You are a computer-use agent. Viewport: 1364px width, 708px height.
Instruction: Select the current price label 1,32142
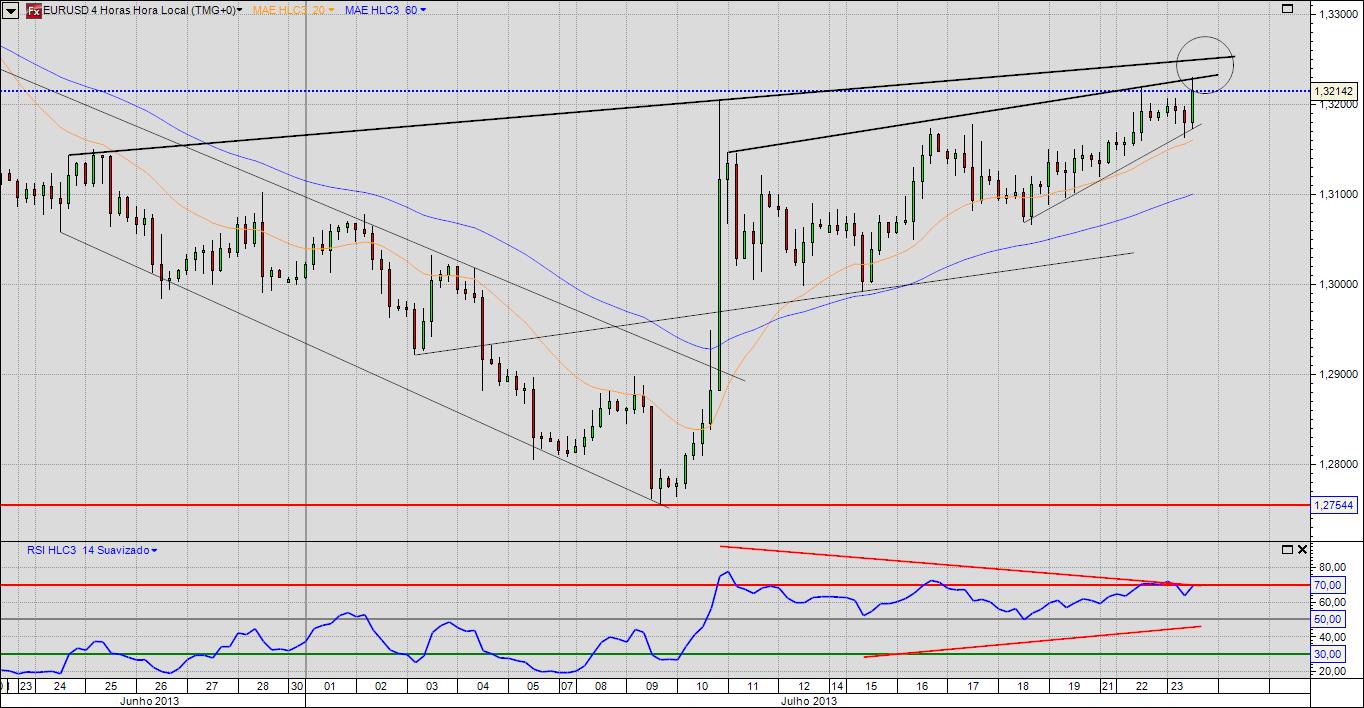coord(1334,91)
